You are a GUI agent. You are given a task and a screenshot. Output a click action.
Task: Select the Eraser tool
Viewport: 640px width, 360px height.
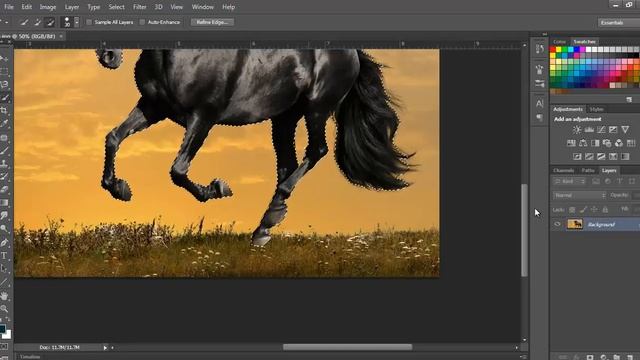point(4,189)
